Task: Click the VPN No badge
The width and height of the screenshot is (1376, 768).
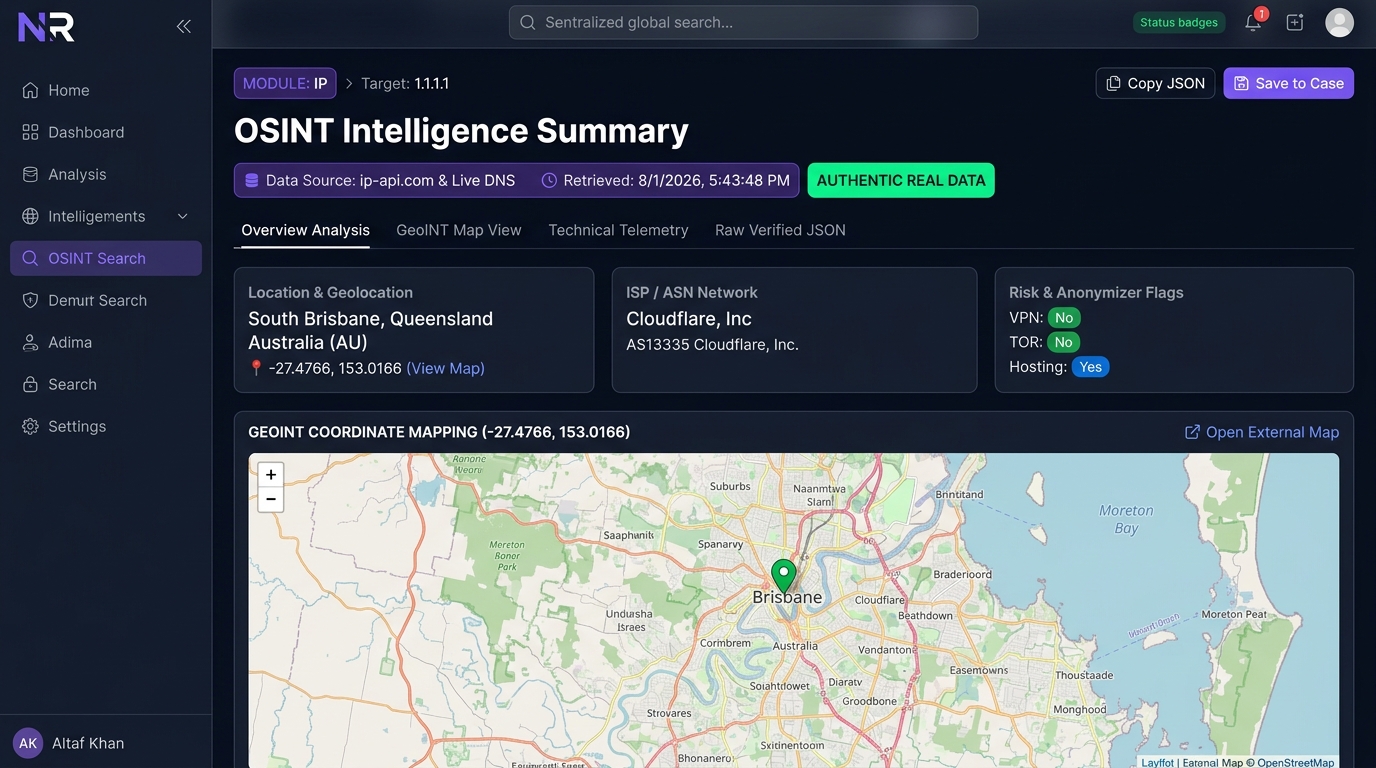Action: click(x=1064, y=318)
